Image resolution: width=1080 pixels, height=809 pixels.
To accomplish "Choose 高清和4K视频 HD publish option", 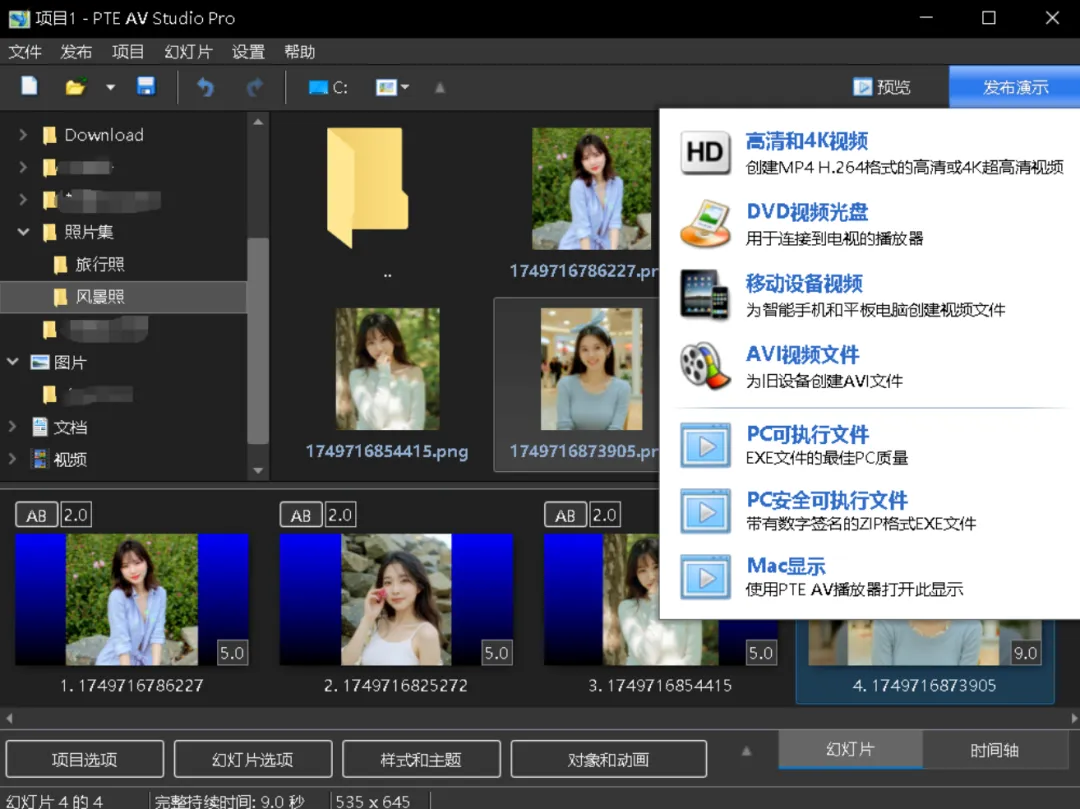I will pyautogui.click(x=870, y=152).
